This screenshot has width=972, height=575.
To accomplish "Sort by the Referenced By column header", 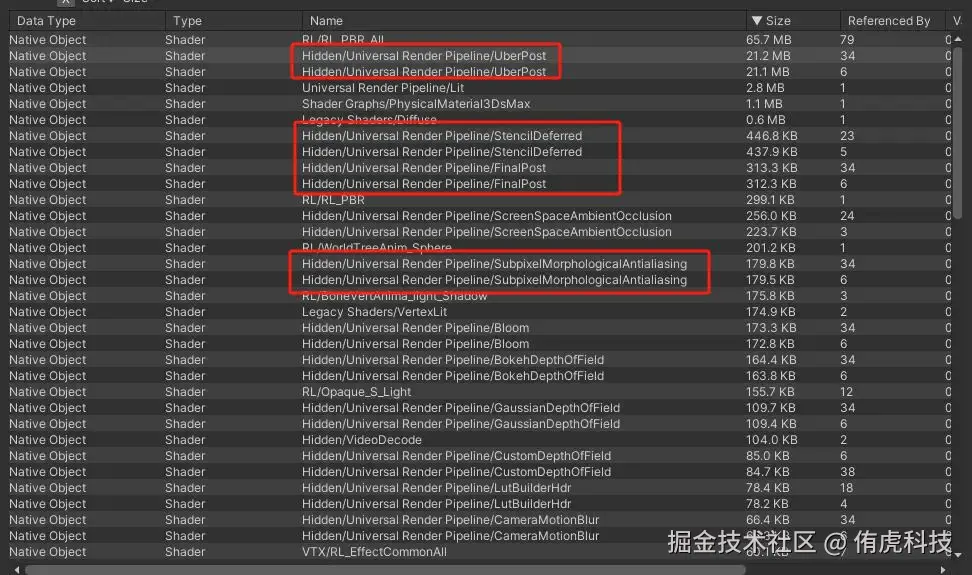I will 889,20.
